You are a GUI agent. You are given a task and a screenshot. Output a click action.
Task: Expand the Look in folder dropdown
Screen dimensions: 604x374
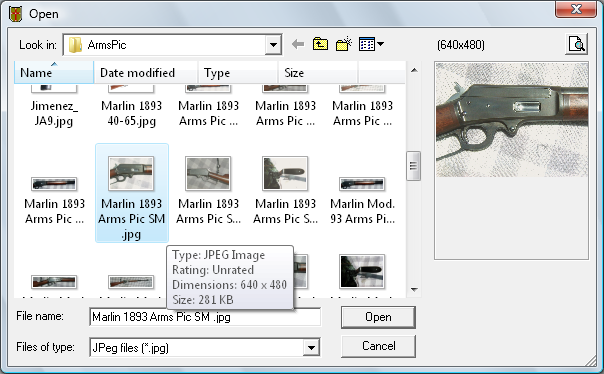(273, 45)
